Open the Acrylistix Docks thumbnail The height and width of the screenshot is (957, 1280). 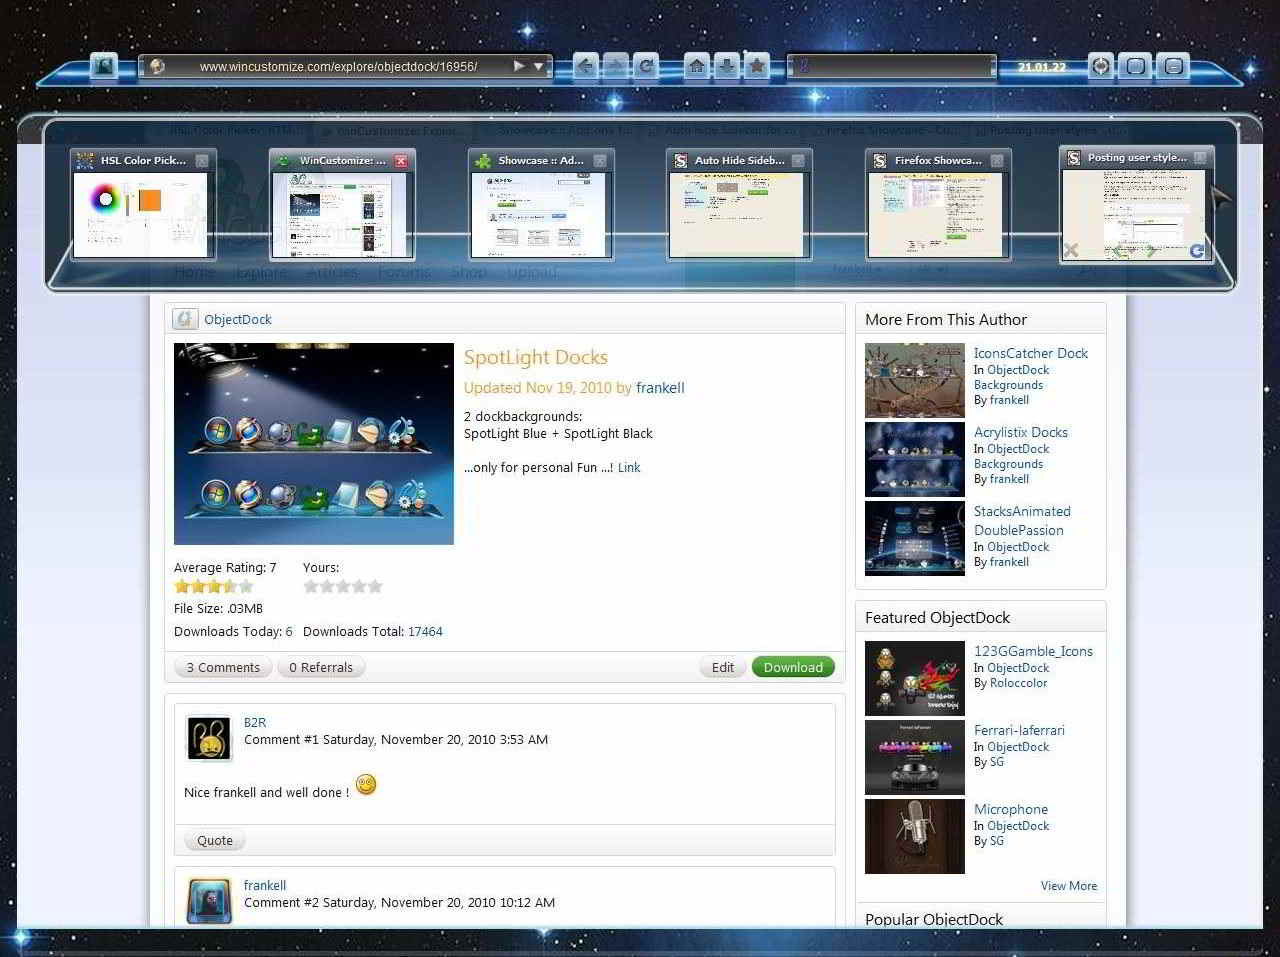[x=913, y=459]
